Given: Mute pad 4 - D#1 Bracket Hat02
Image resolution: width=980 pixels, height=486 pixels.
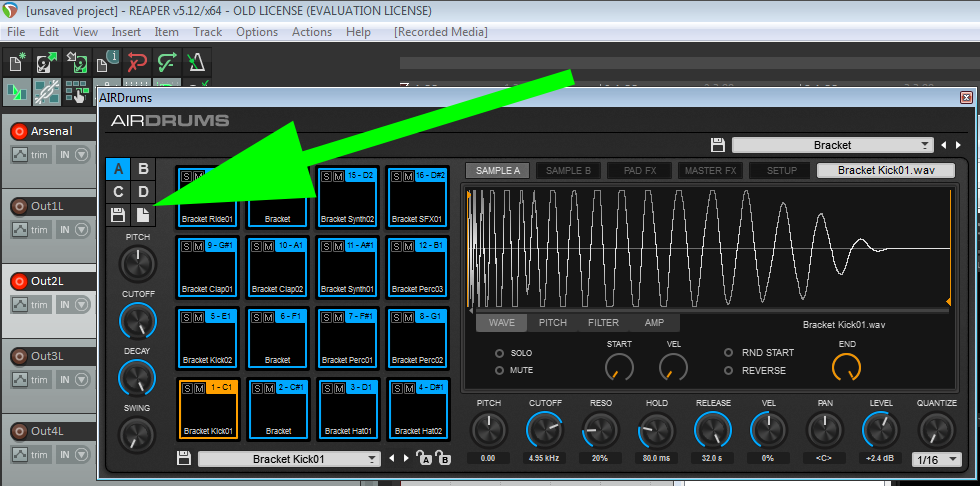Looking at the screenshot, I should point(408,388).
